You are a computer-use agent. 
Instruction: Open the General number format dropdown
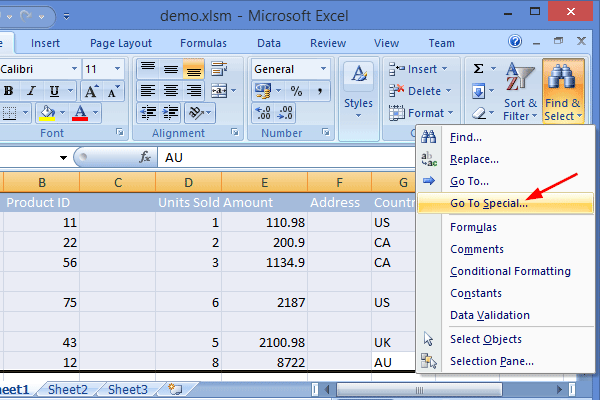click(x=323, y=69)
